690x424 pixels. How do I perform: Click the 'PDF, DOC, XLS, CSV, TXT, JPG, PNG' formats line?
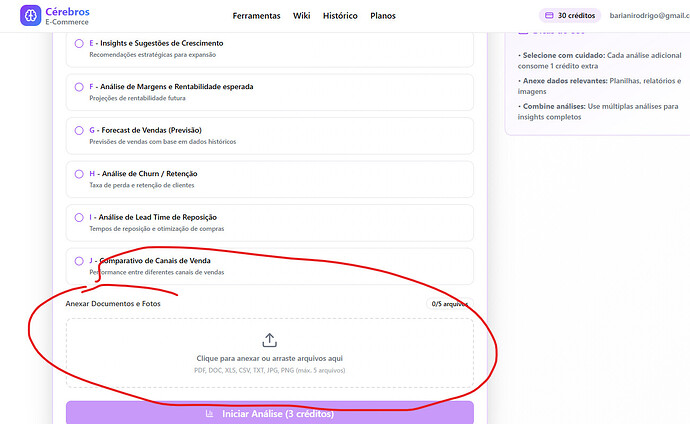click(x=269, y=370)
